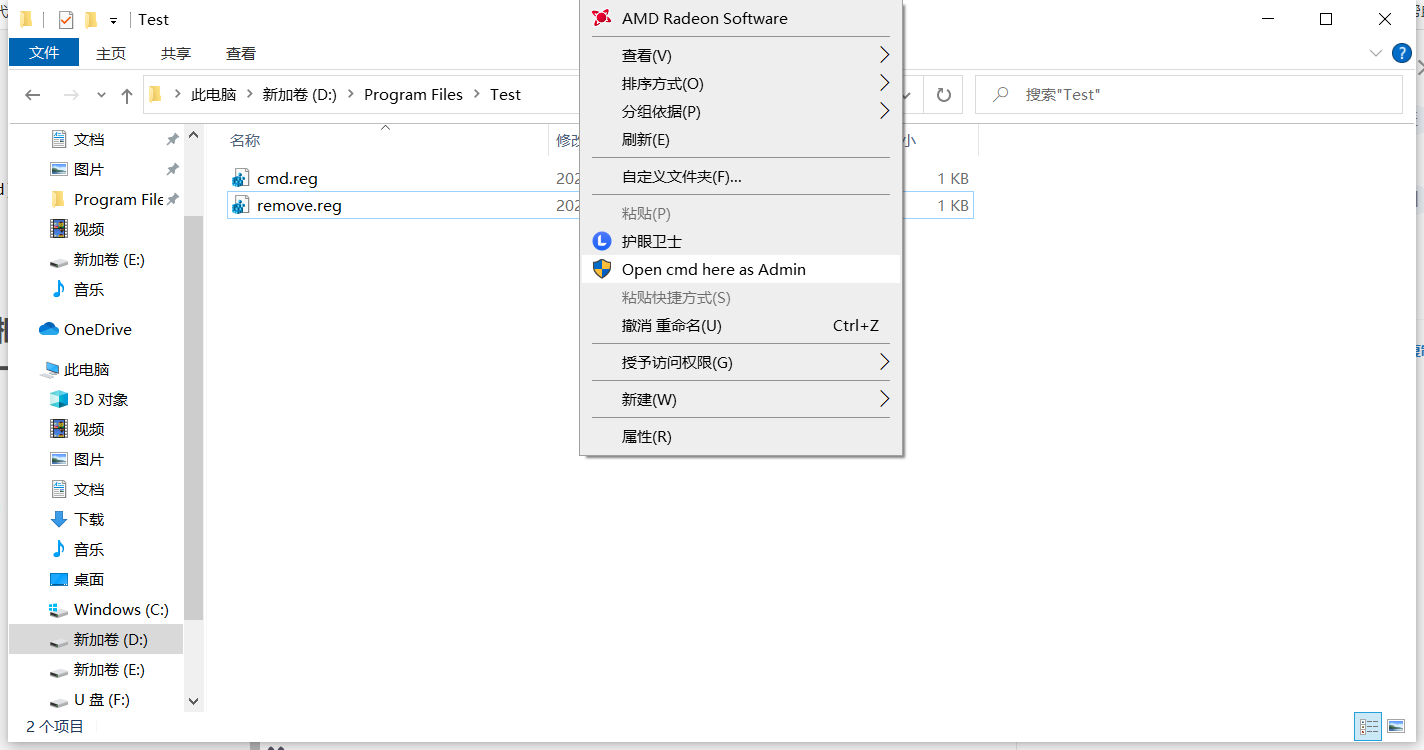Click breadcrumb chevron after 新加卷 (D:)
The width and height of the screenshot is (1424, 750).
(350, 95)
